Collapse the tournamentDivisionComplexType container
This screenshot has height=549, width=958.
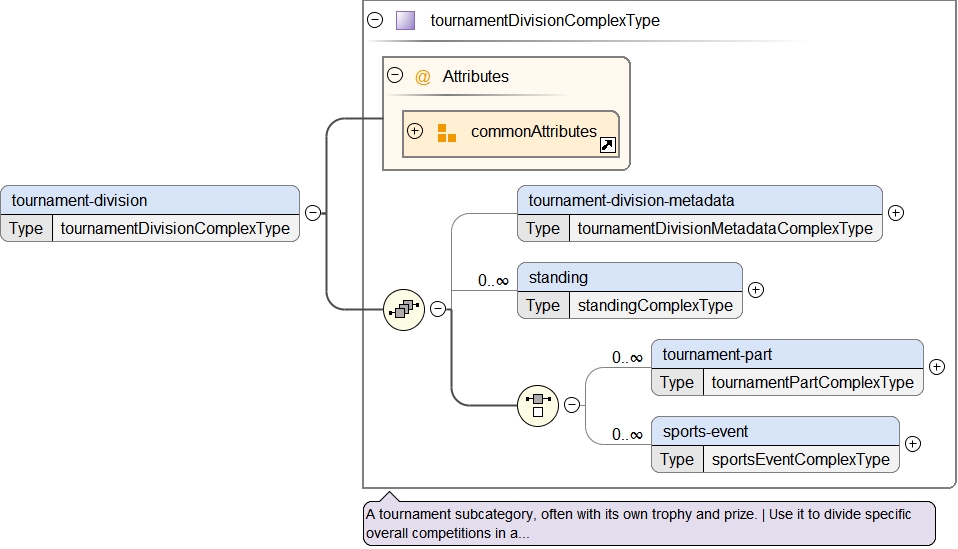click(375, 20)
